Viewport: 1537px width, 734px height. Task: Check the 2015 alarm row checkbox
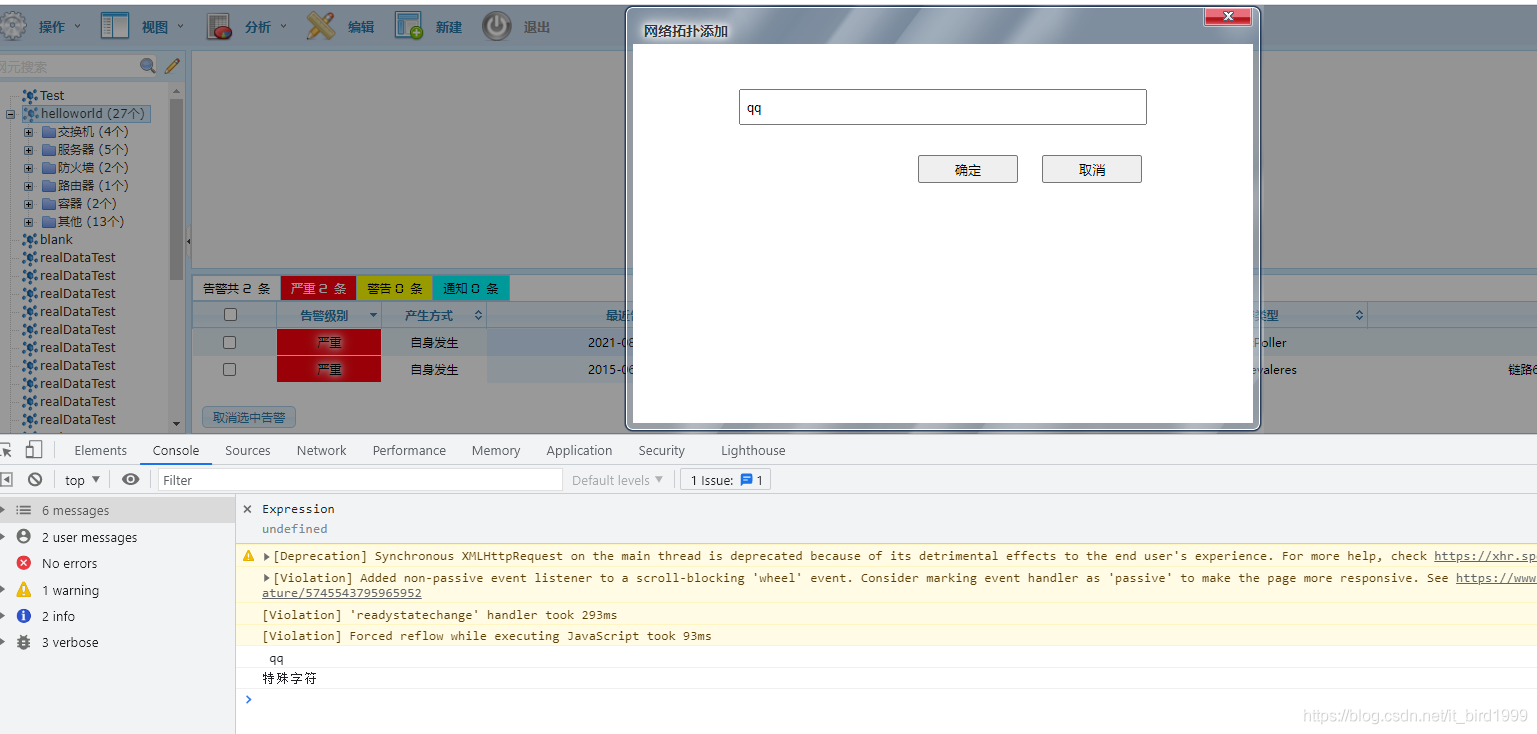pyautogui.click(x=229, y=369)
